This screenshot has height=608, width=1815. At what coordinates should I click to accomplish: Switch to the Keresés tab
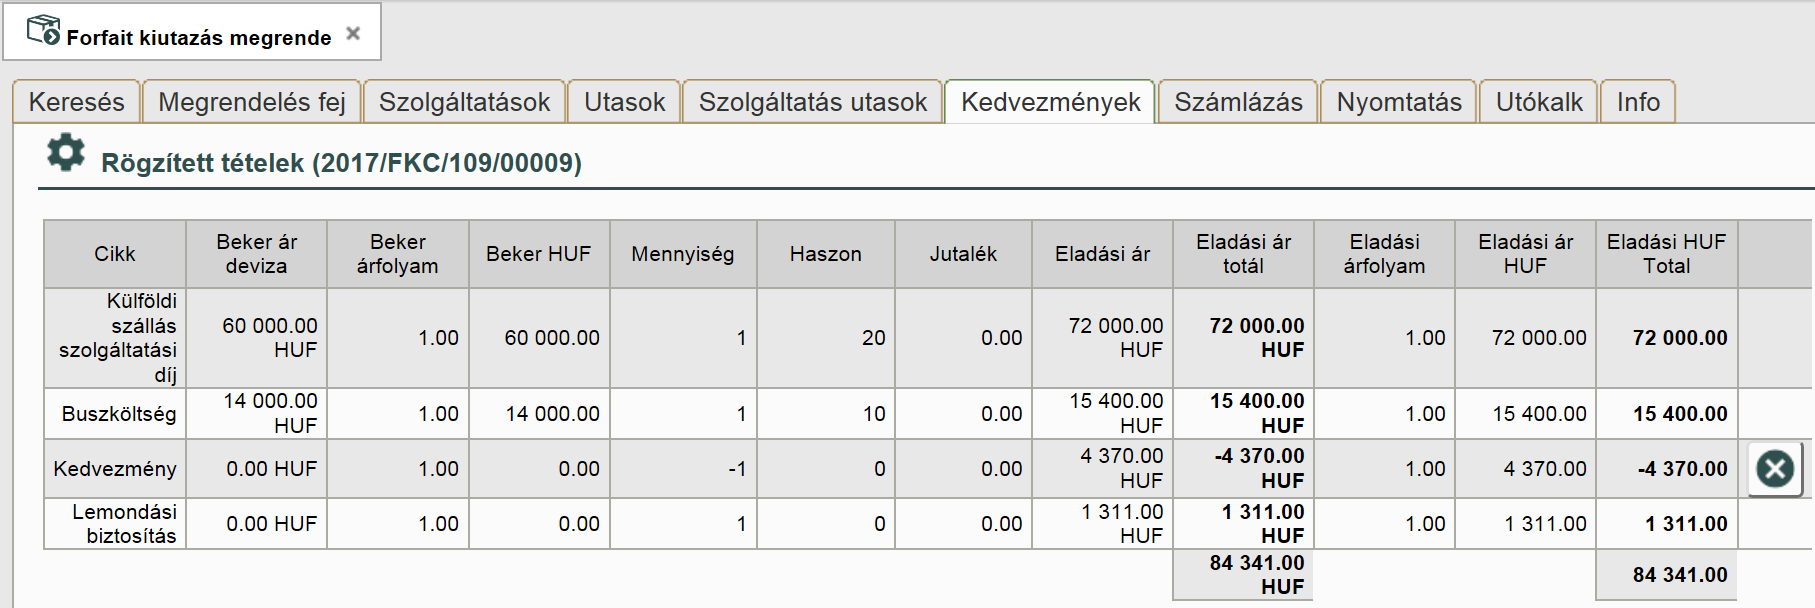(x=77, y=102)
